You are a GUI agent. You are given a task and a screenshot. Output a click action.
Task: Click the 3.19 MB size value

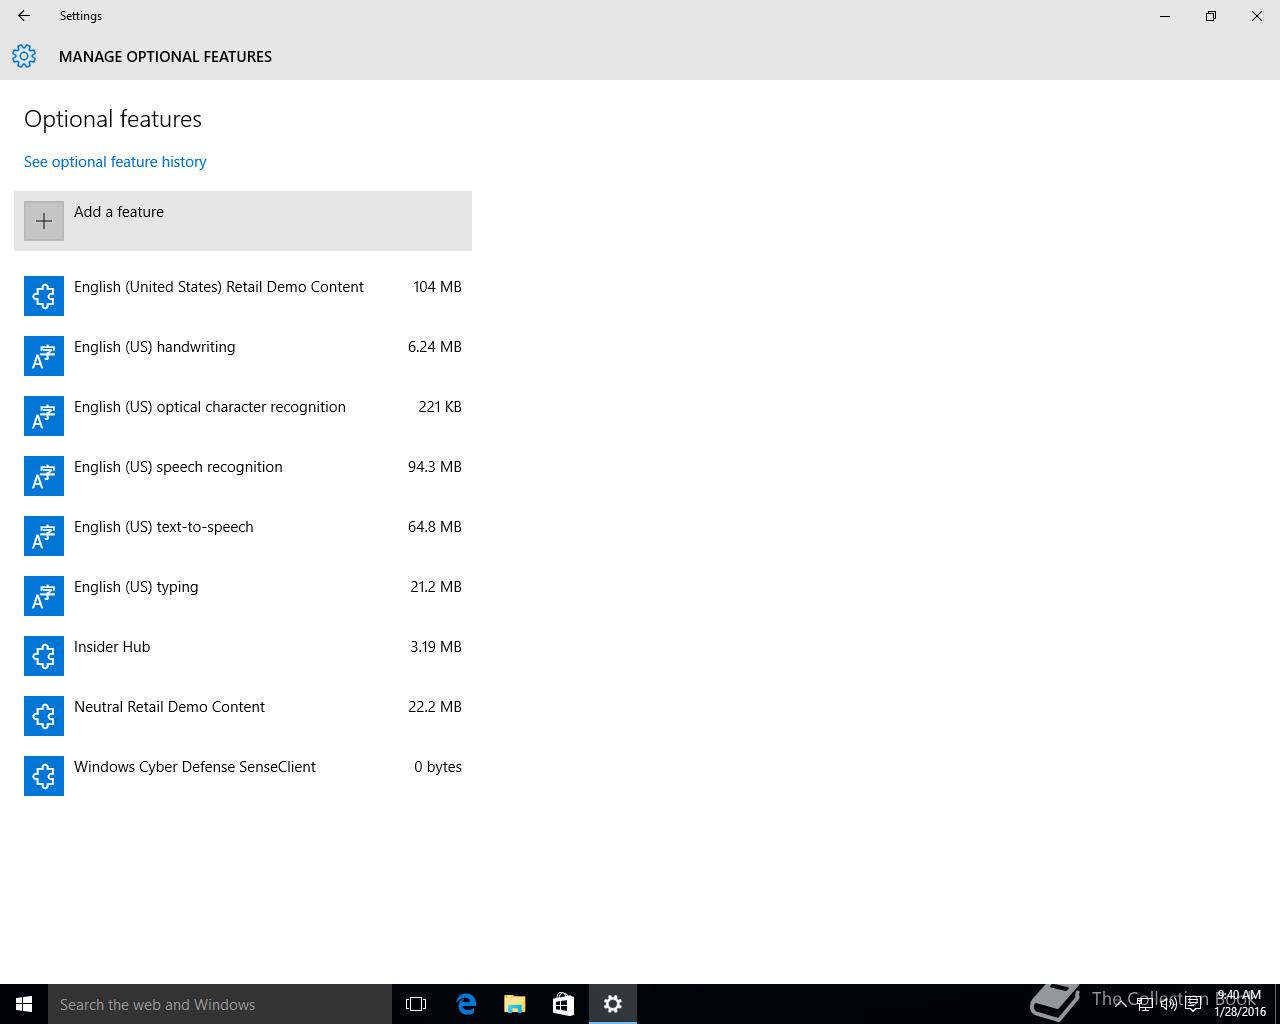[436, 647]
